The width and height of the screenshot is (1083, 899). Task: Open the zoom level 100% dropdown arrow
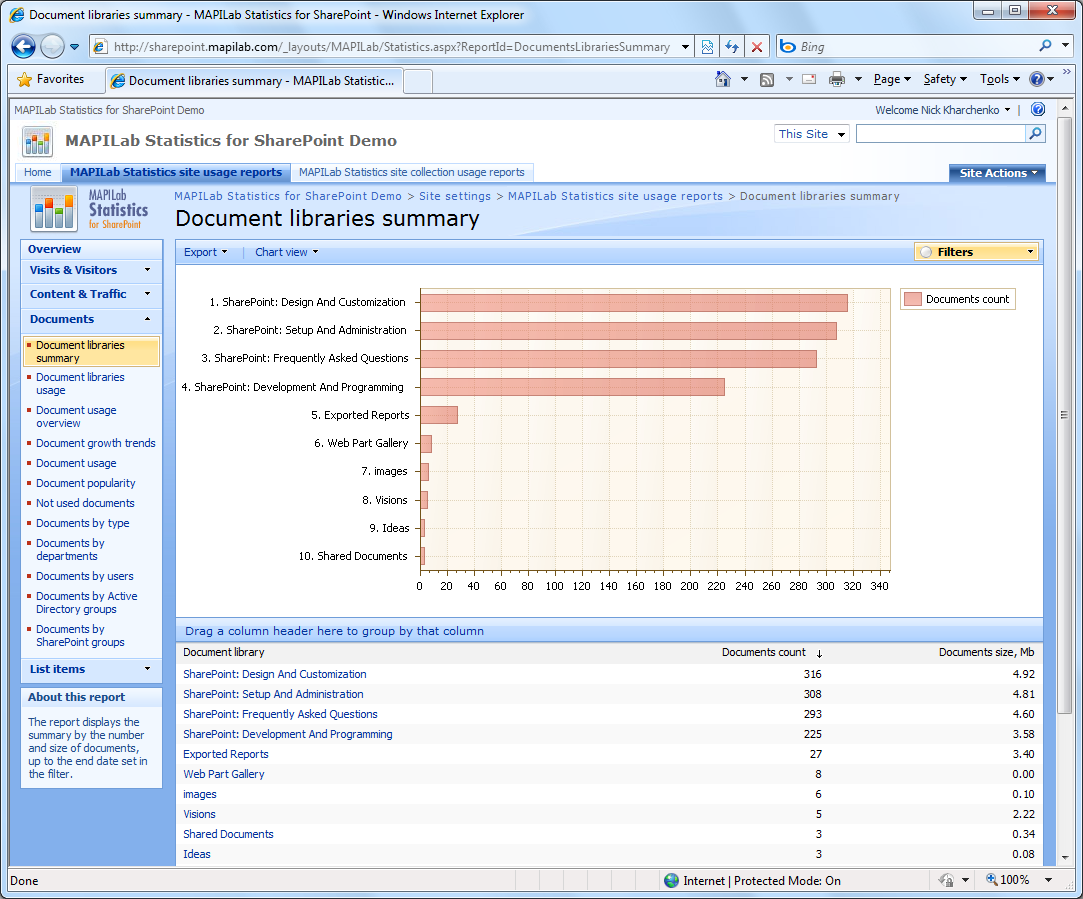point(1048,880)
